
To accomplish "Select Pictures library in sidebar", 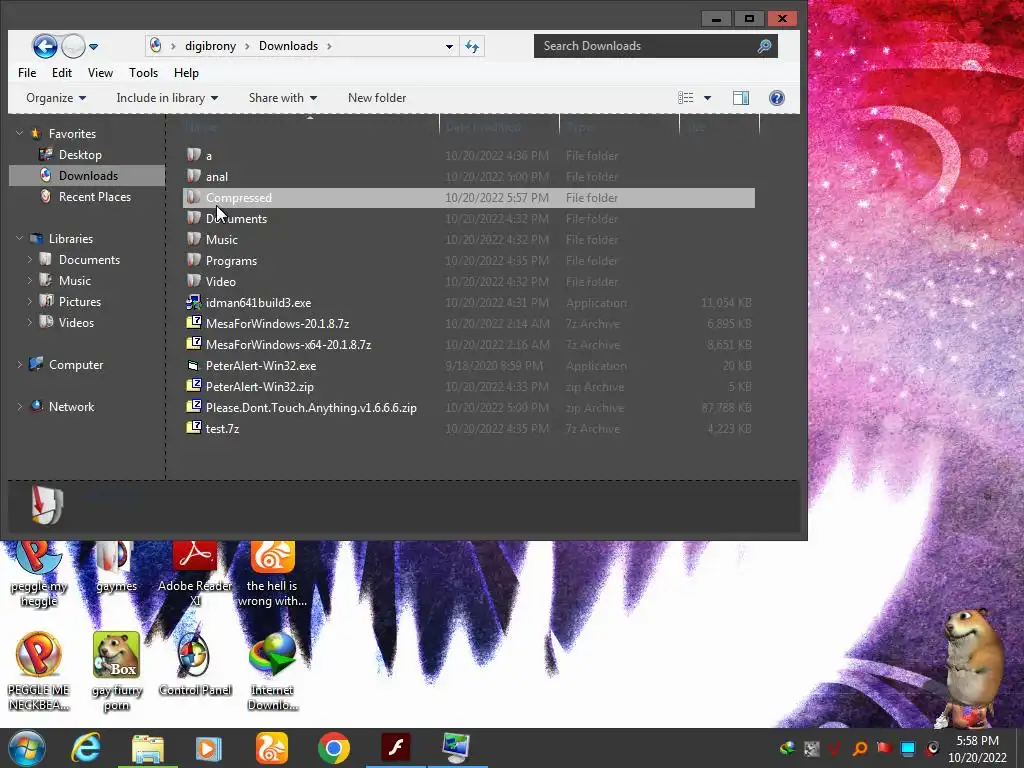I will (80, 302).
